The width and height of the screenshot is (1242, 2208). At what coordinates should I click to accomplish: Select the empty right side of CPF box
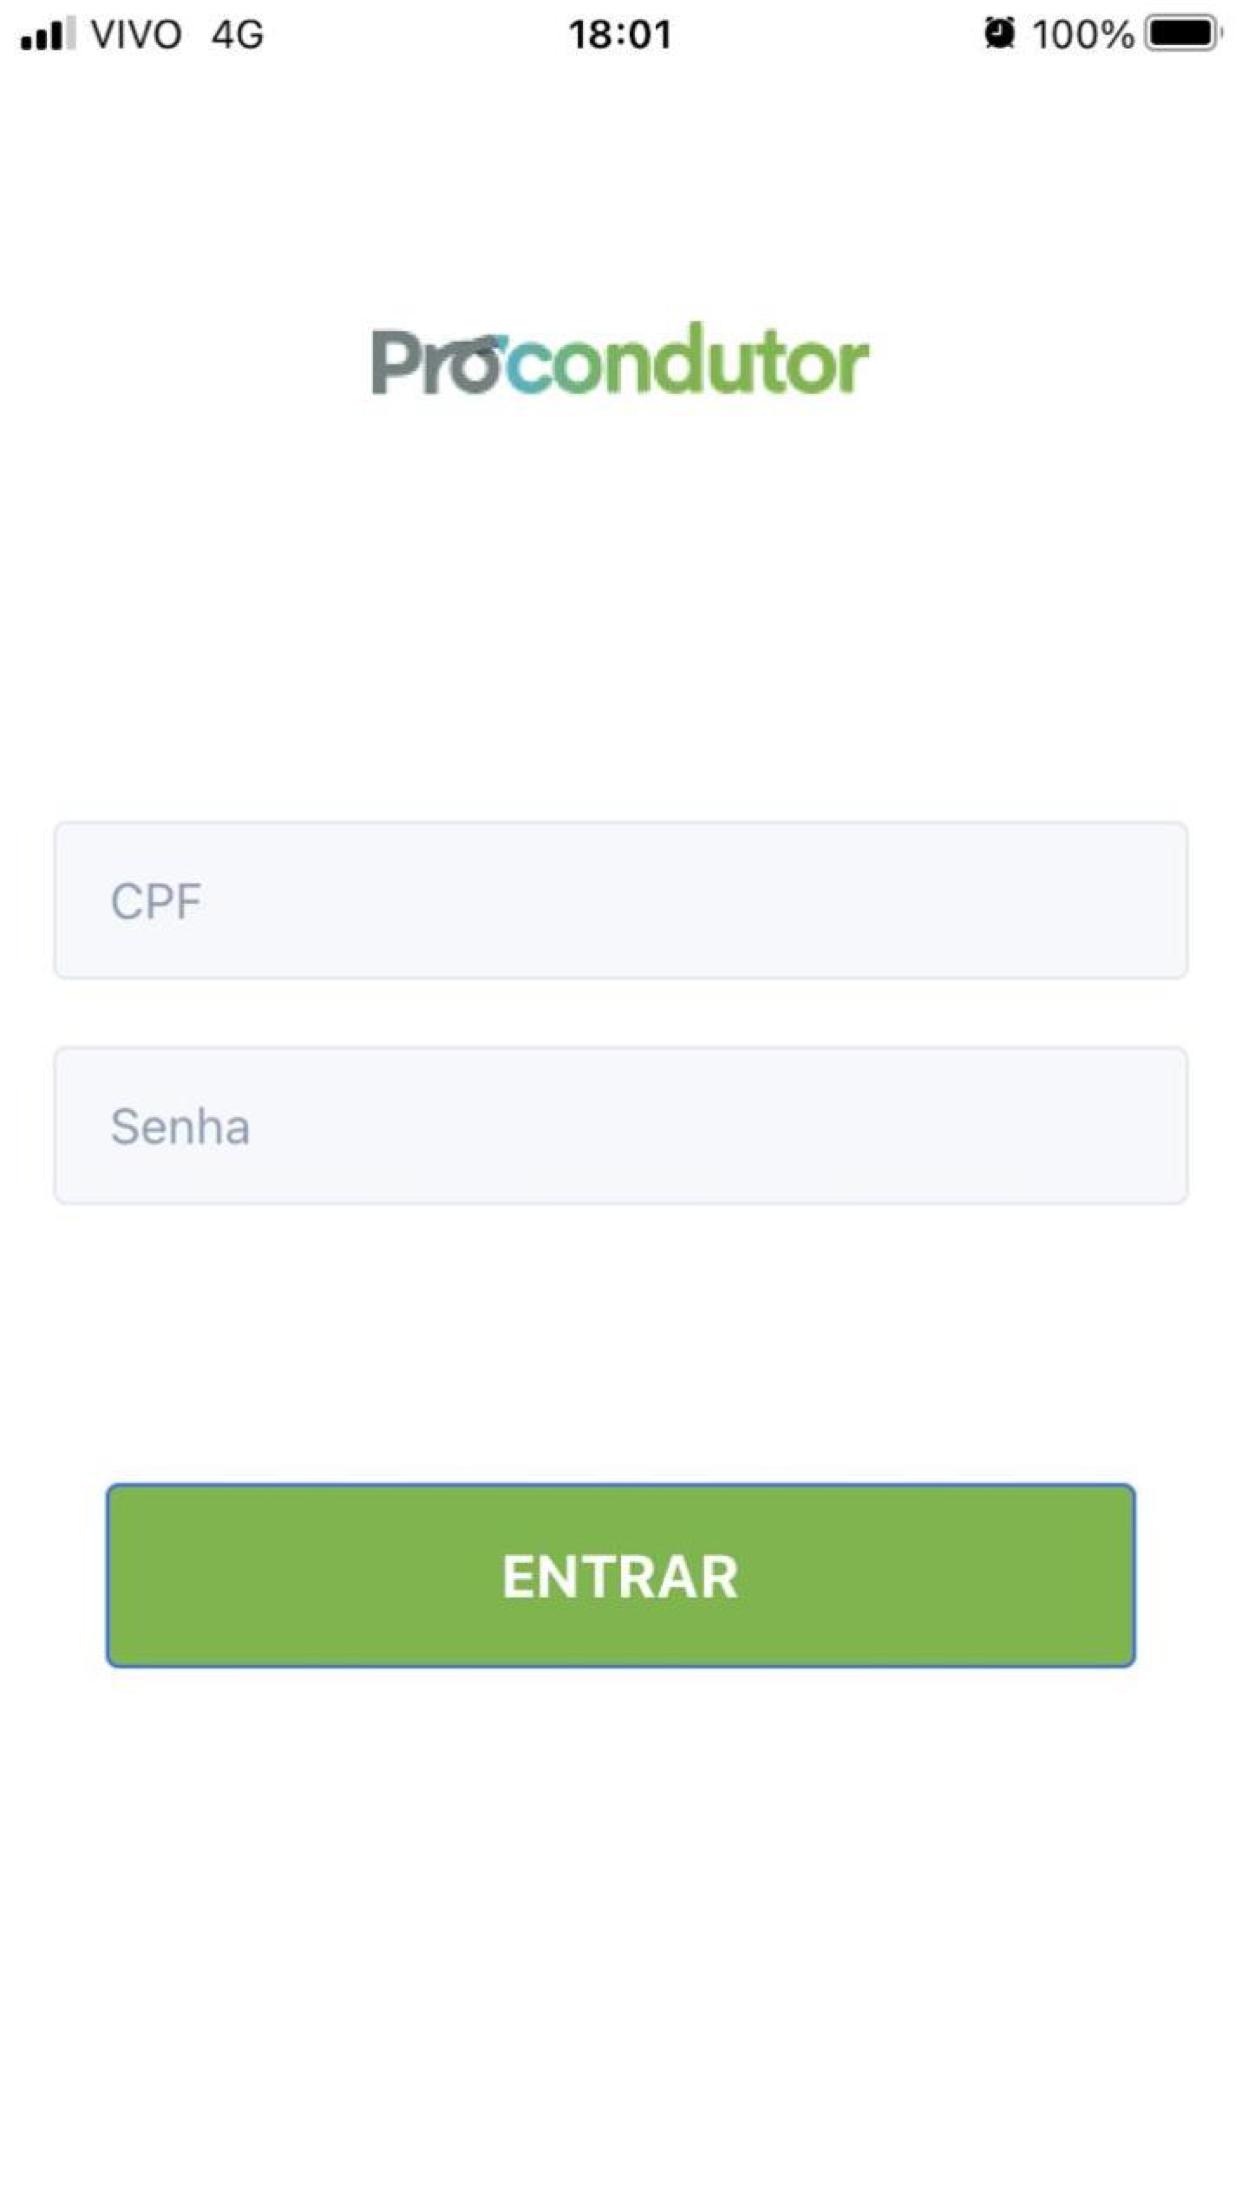[900, 900]
